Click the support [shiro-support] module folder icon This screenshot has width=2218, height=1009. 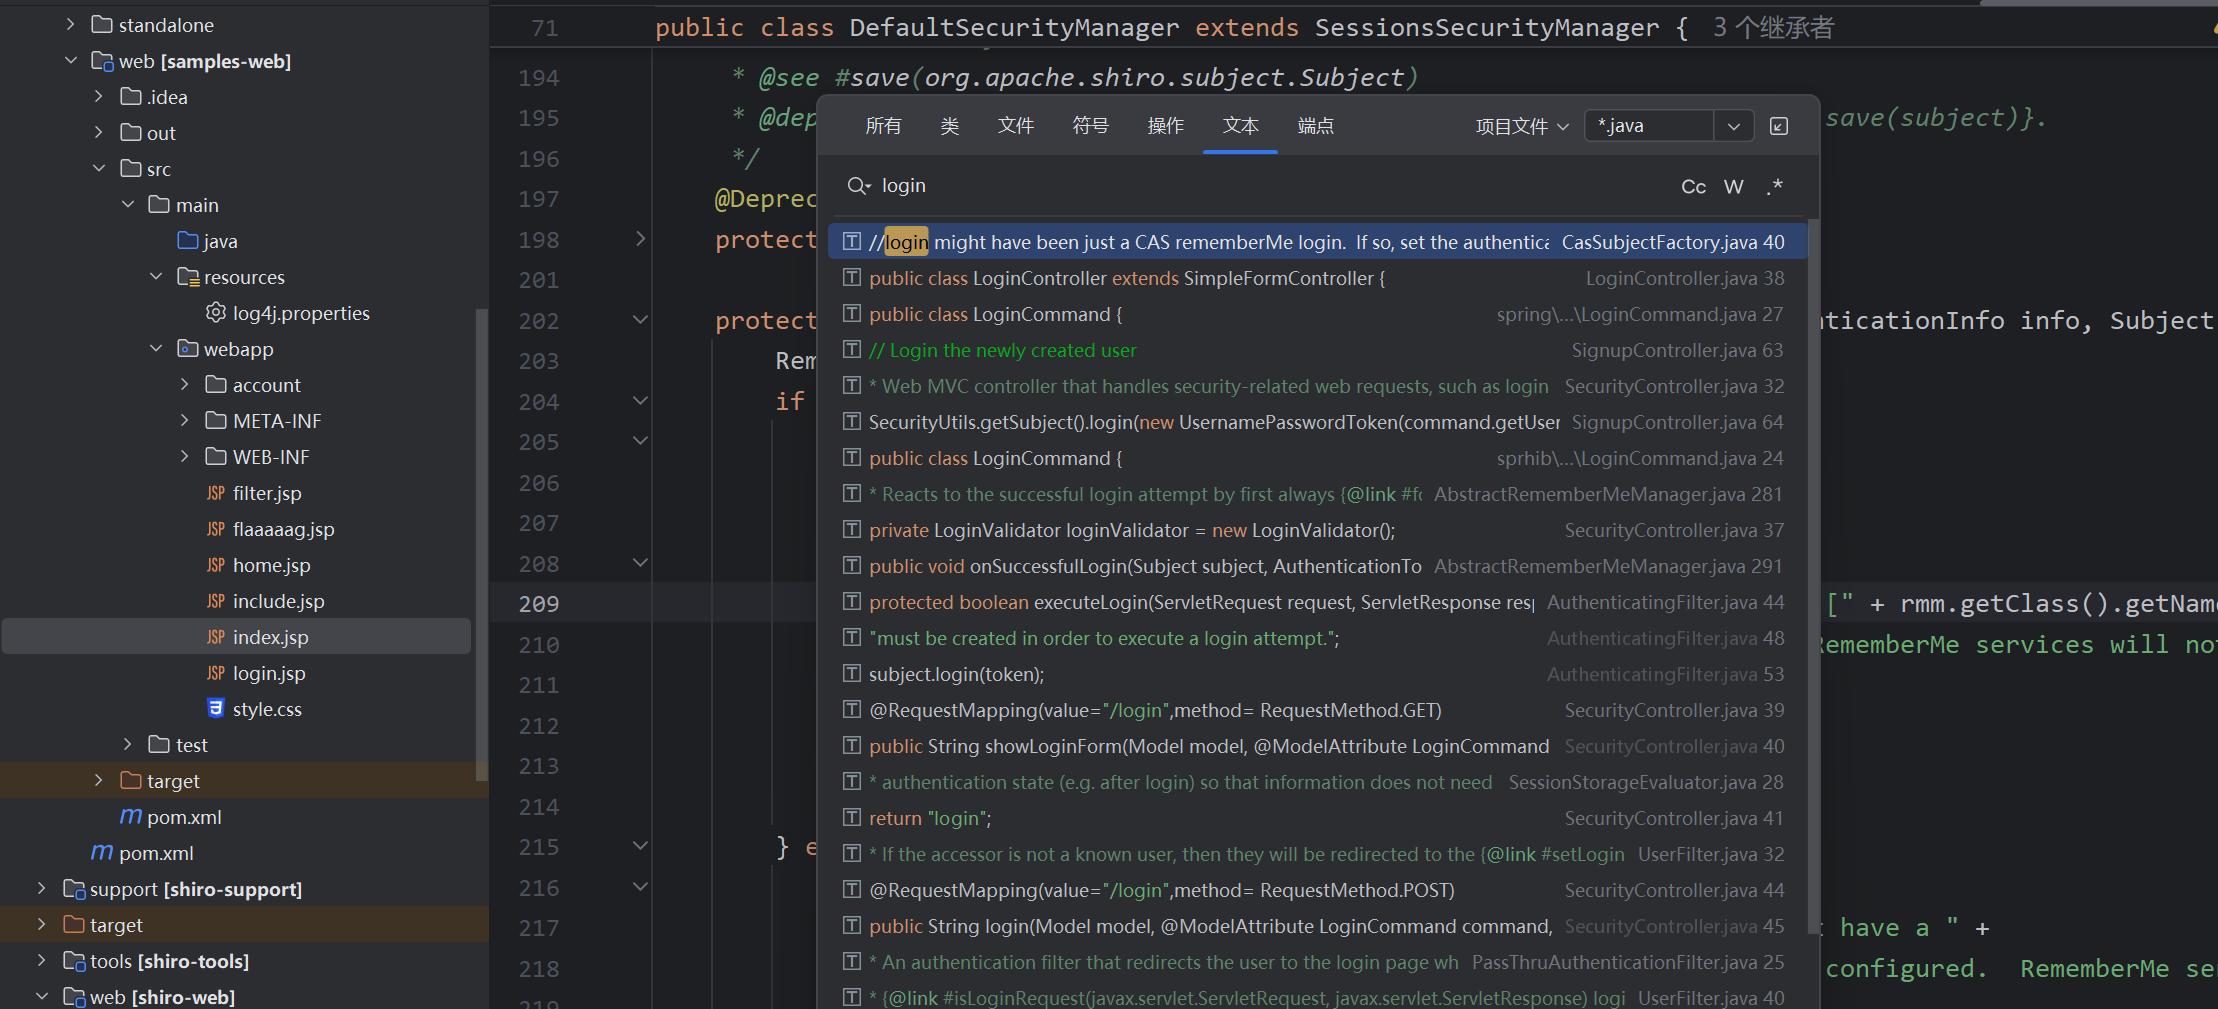coord(73,889)
